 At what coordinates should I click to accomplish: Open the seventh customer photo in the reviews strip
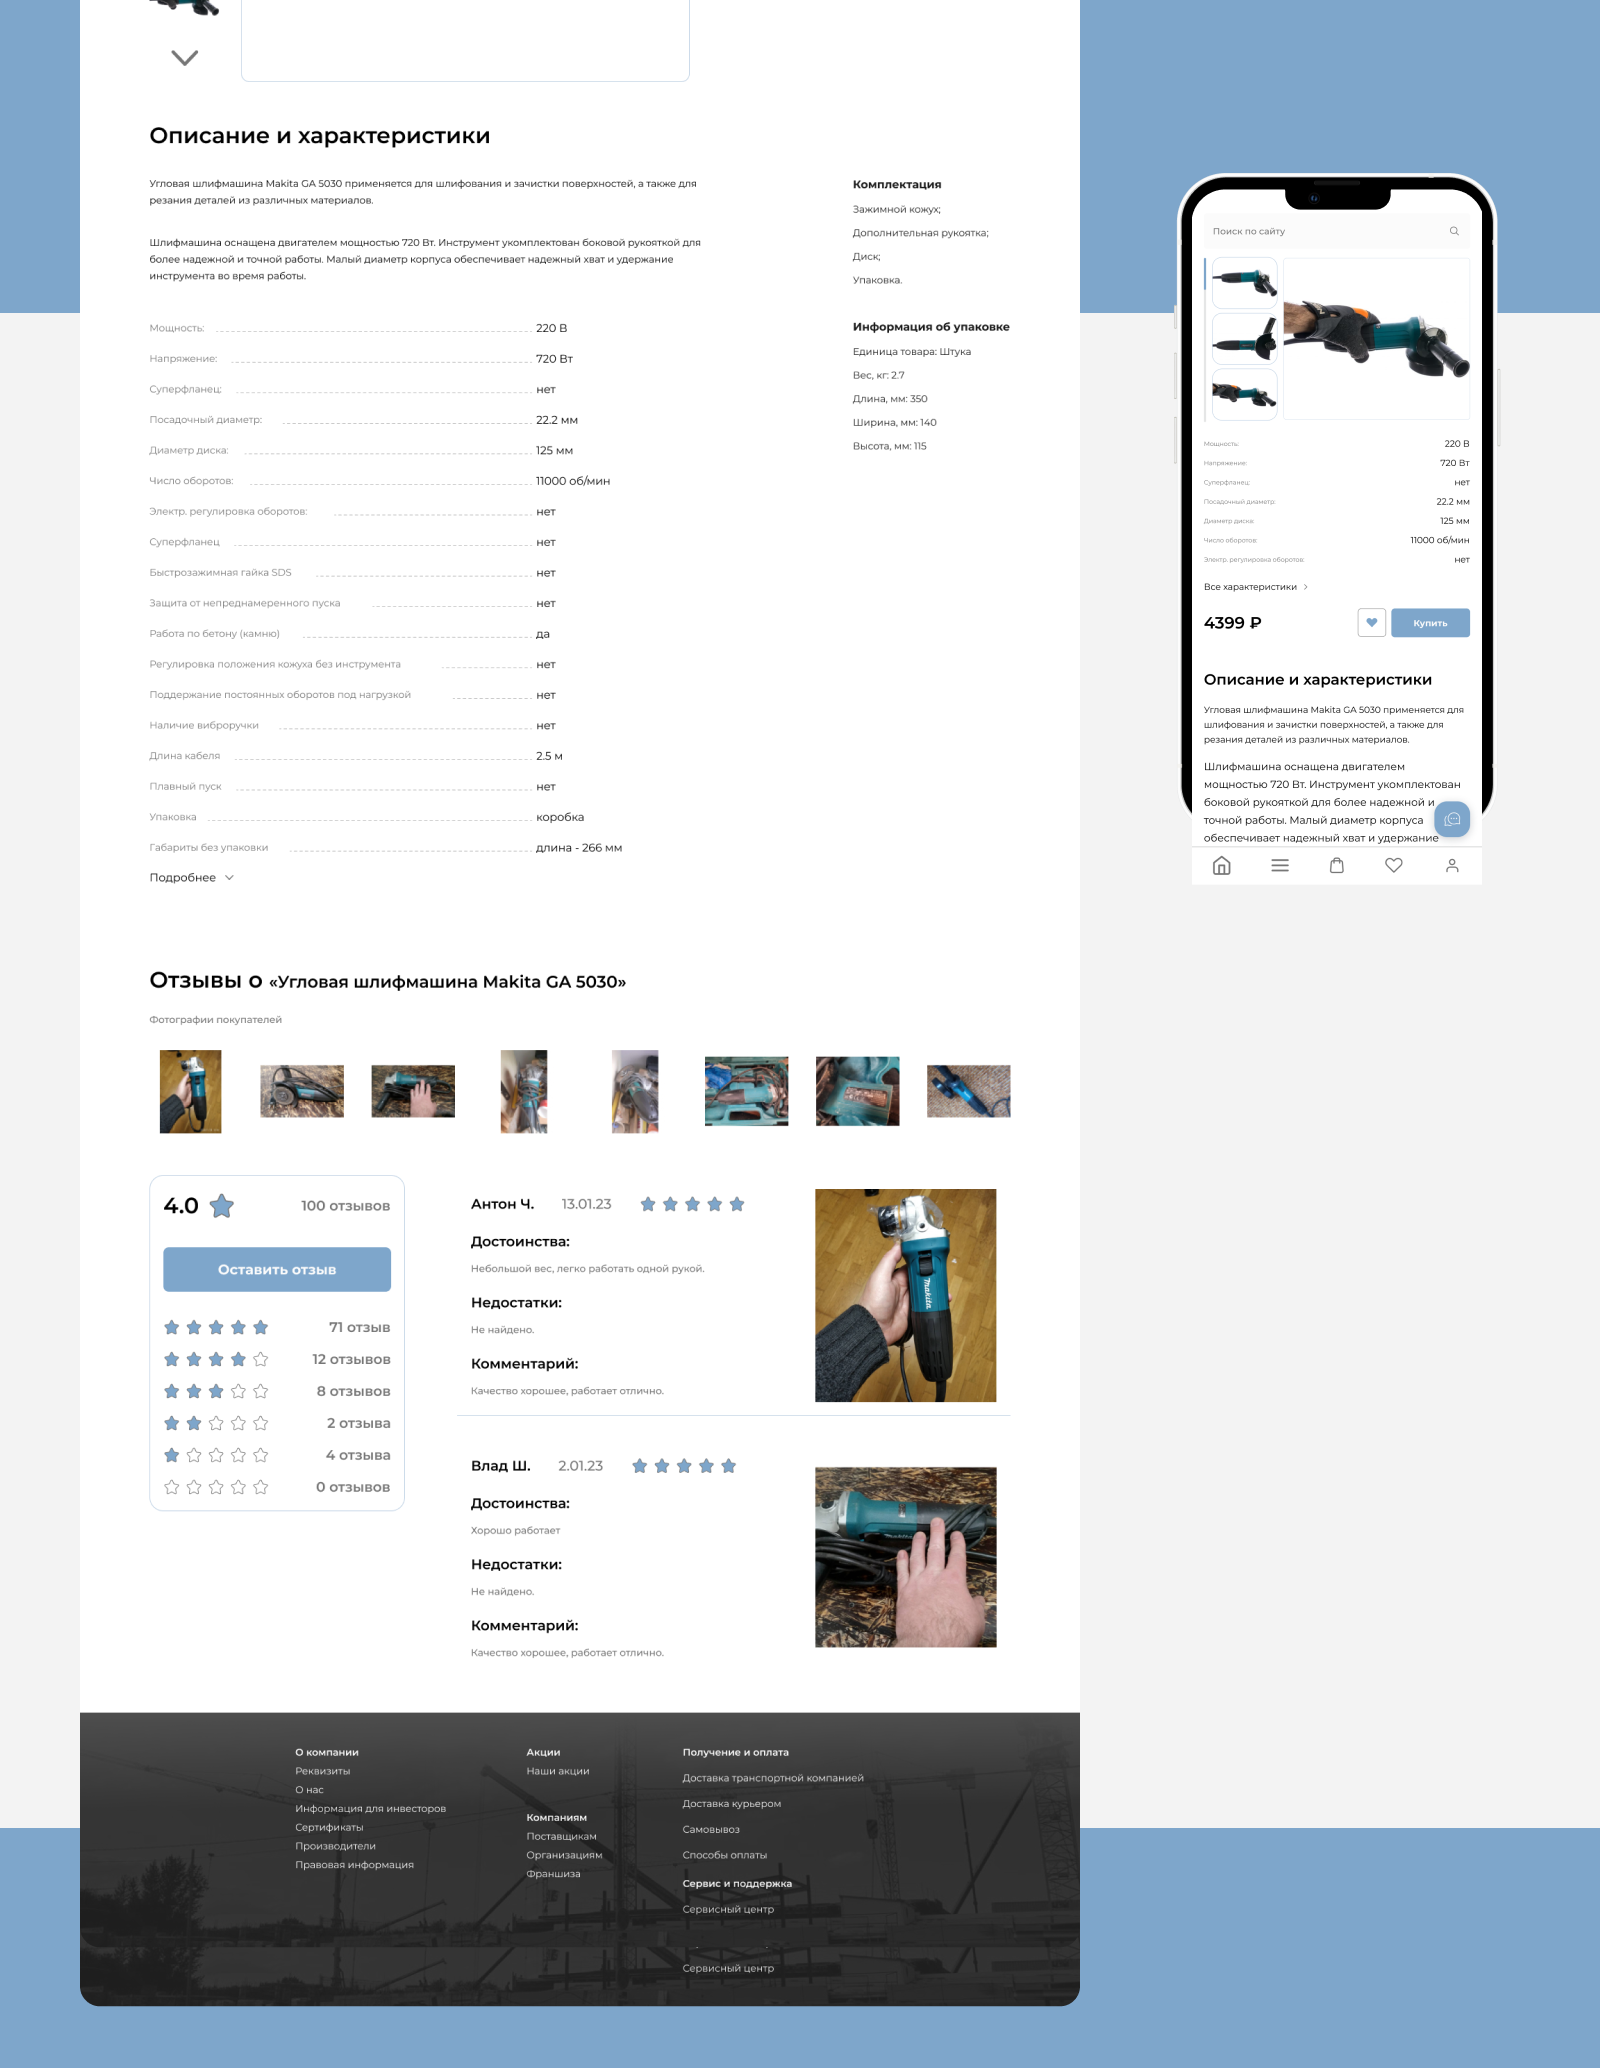click(x=857, y=1091)
